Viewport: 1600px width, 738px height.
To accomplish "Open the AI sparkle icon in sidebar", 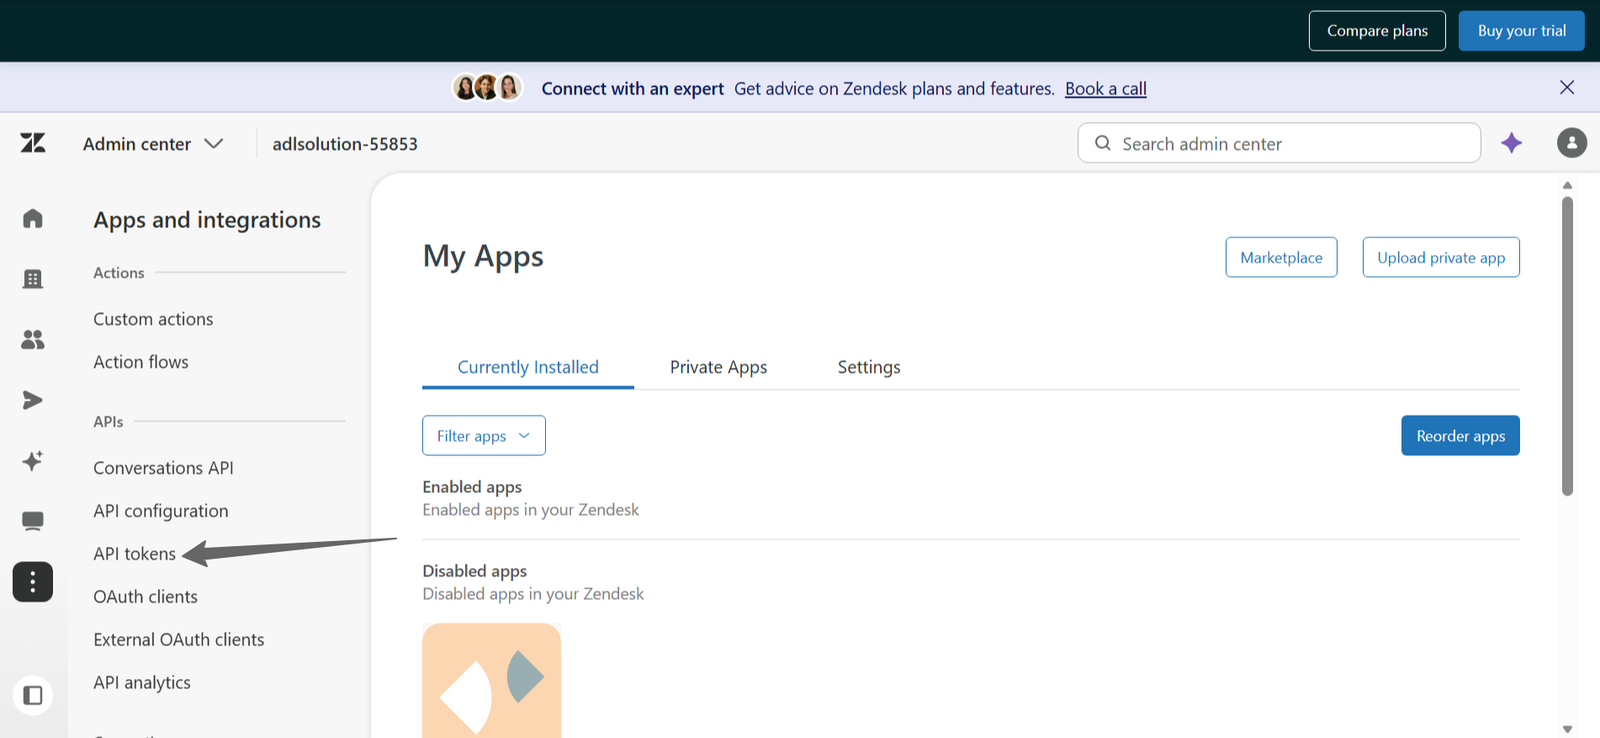I will [33, 460].
